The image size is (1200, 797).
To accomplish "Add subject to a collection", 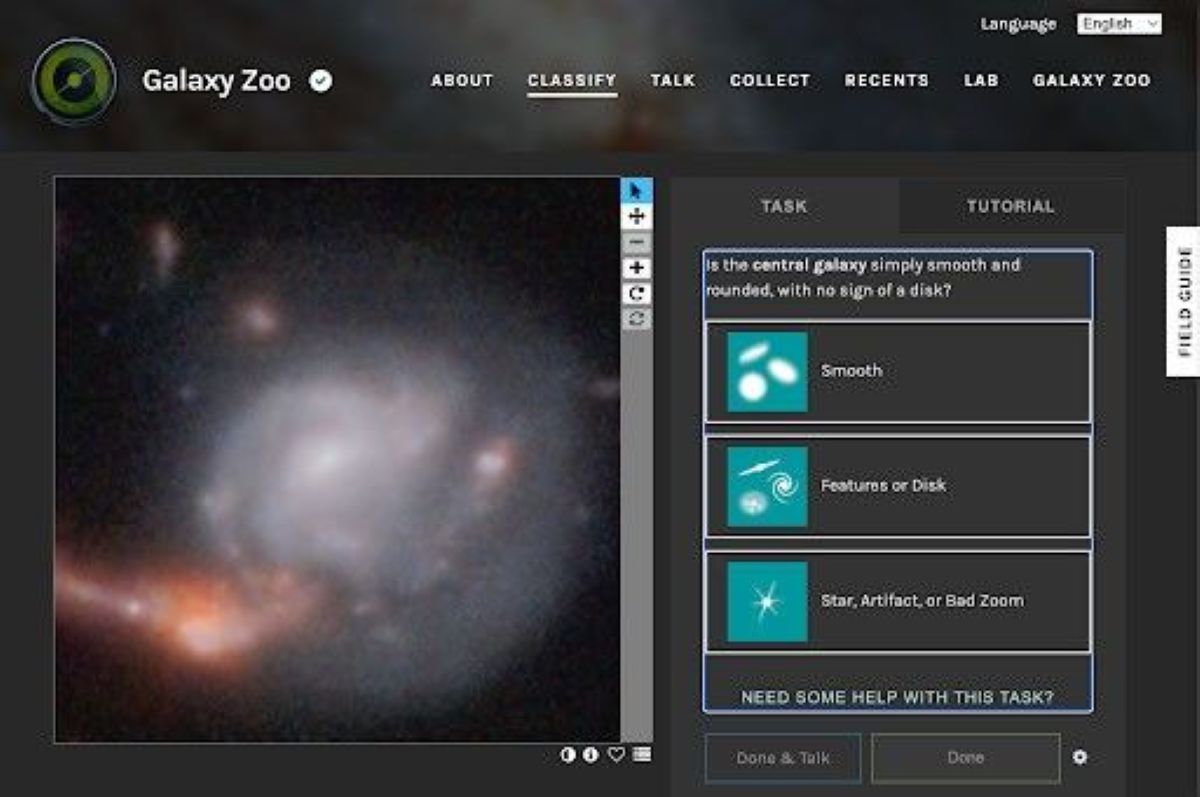I will (642, 754).
